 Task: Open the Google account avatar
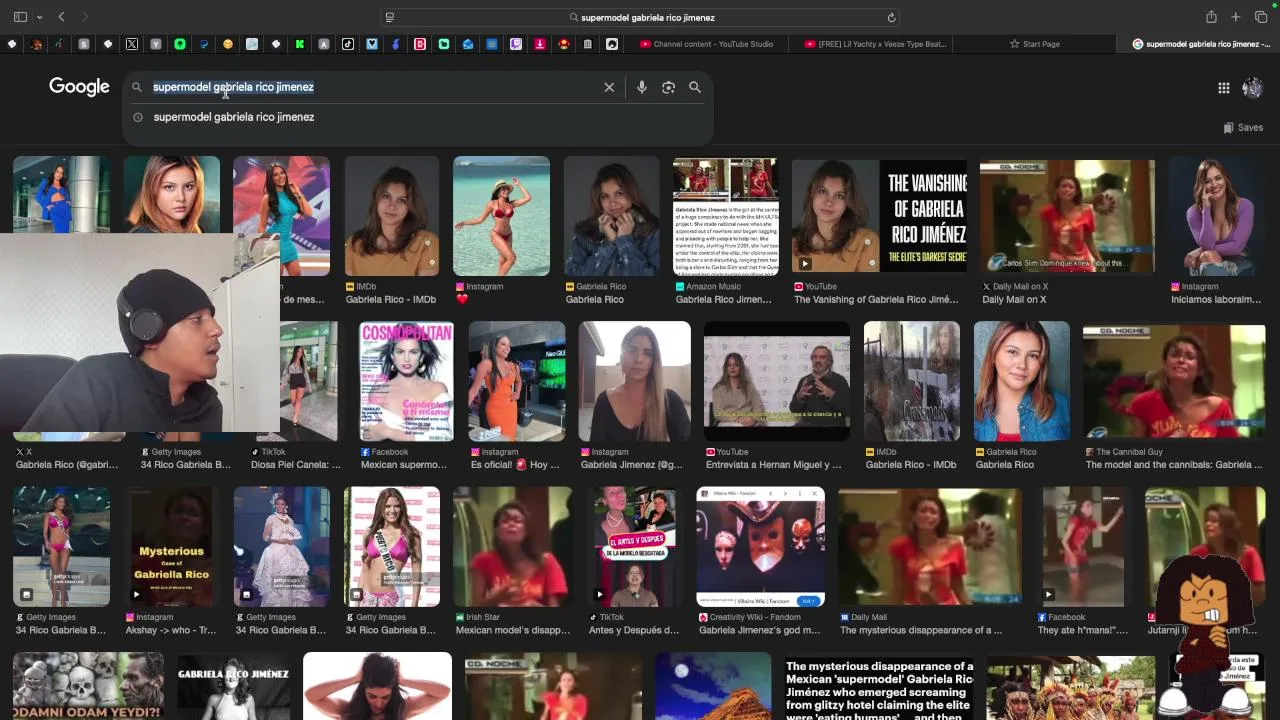pos(1252,88)
